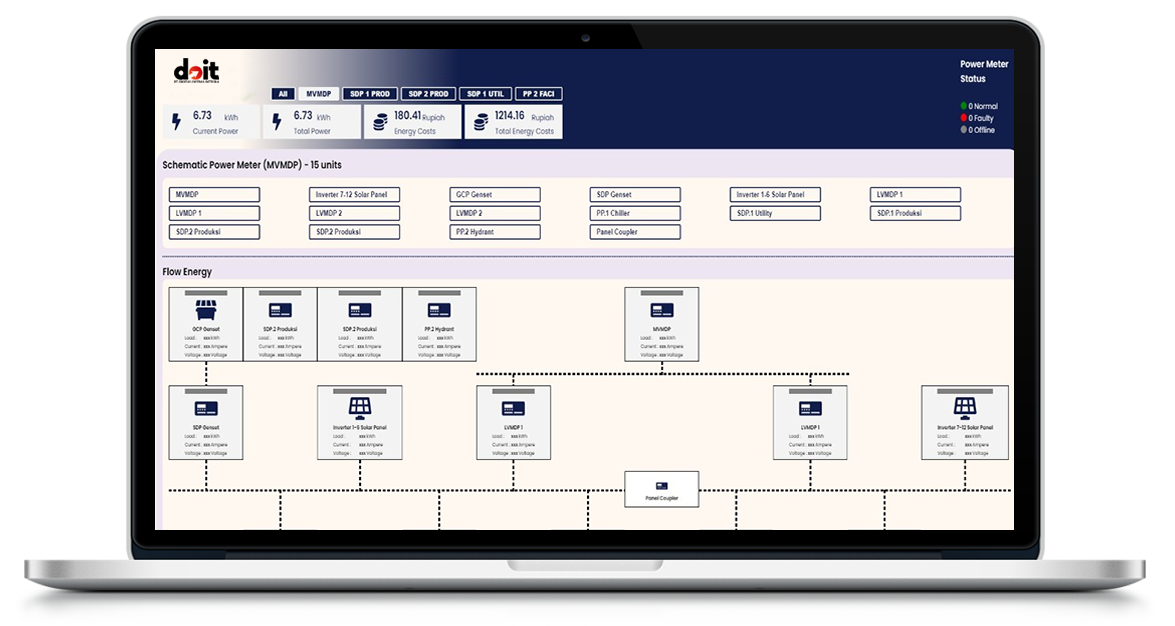
Task: Open the PP 2 FACI tab
Action: [539, 94]
